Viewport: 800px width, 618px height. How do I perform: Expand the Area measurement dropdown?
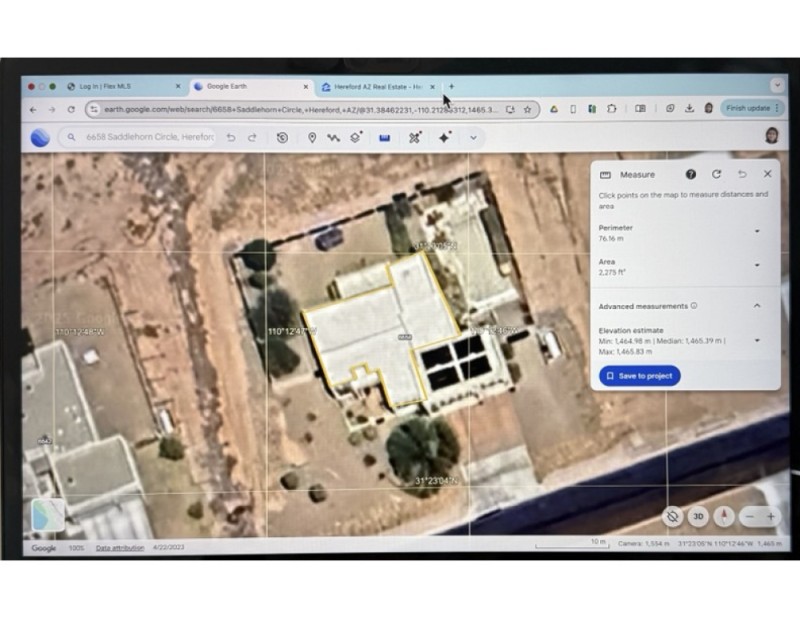(x=757, y=264)
